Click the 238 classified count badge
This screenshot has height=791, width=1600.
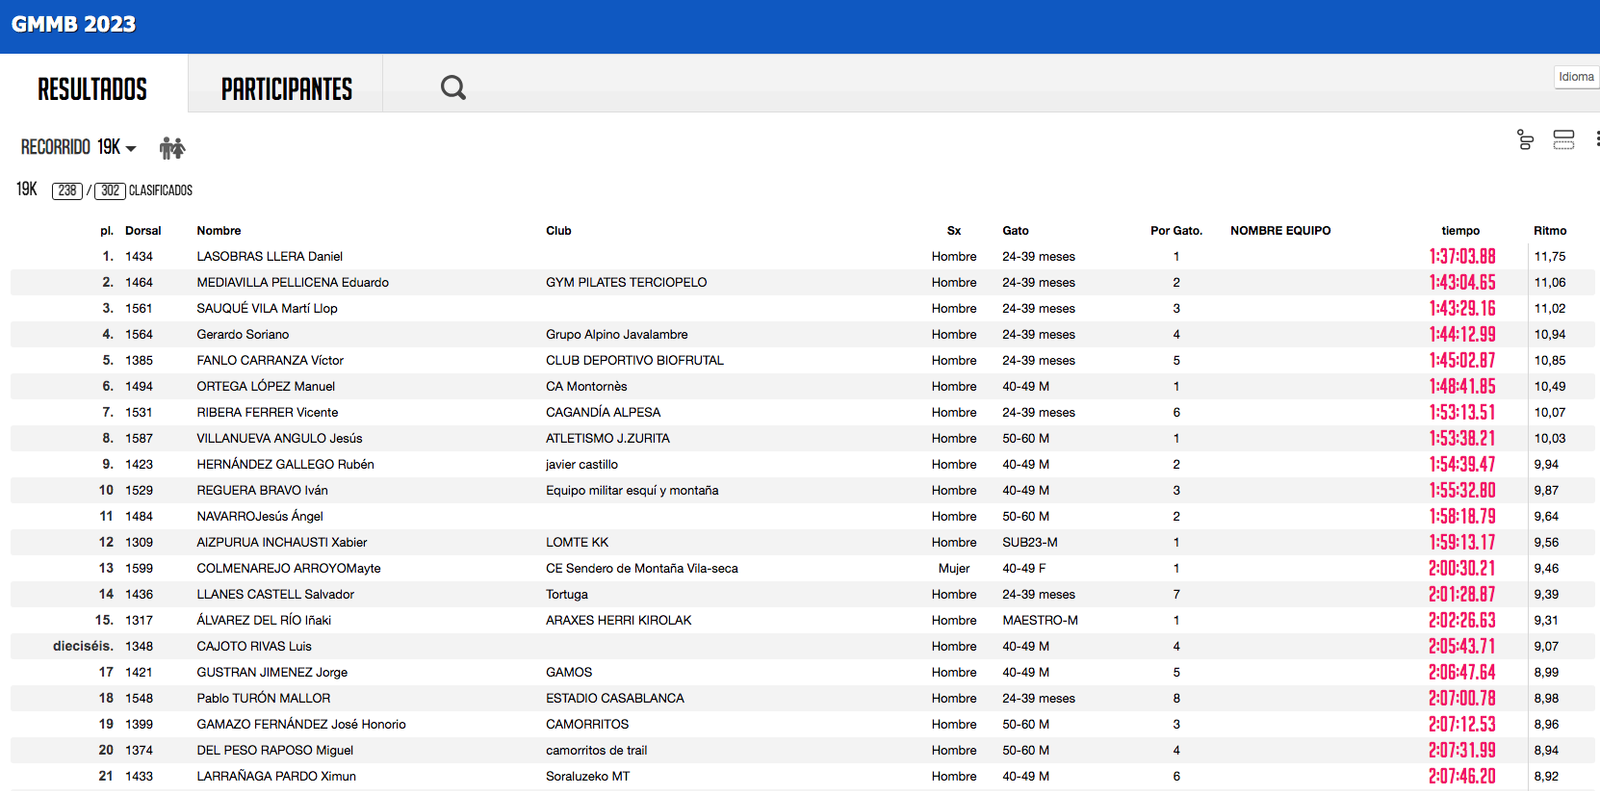coord(67,190)
